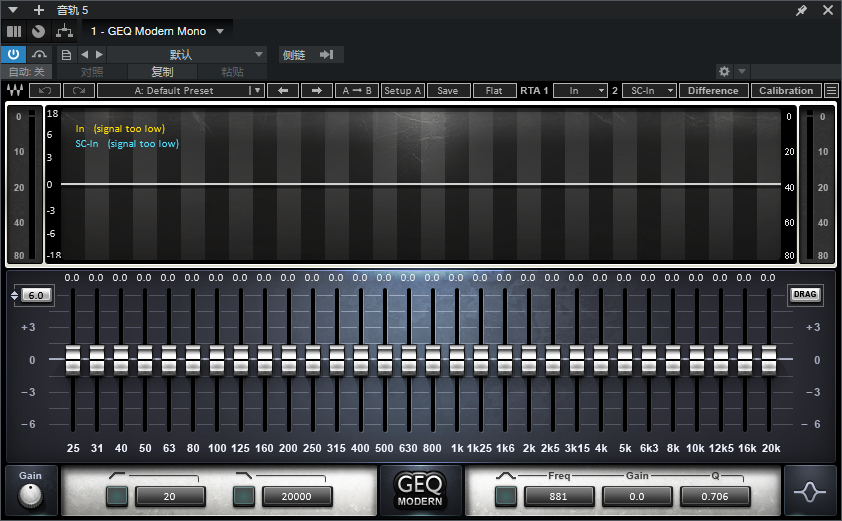Open the A: Default Preset dropdown
842x521 pixels.
point(181,91)
